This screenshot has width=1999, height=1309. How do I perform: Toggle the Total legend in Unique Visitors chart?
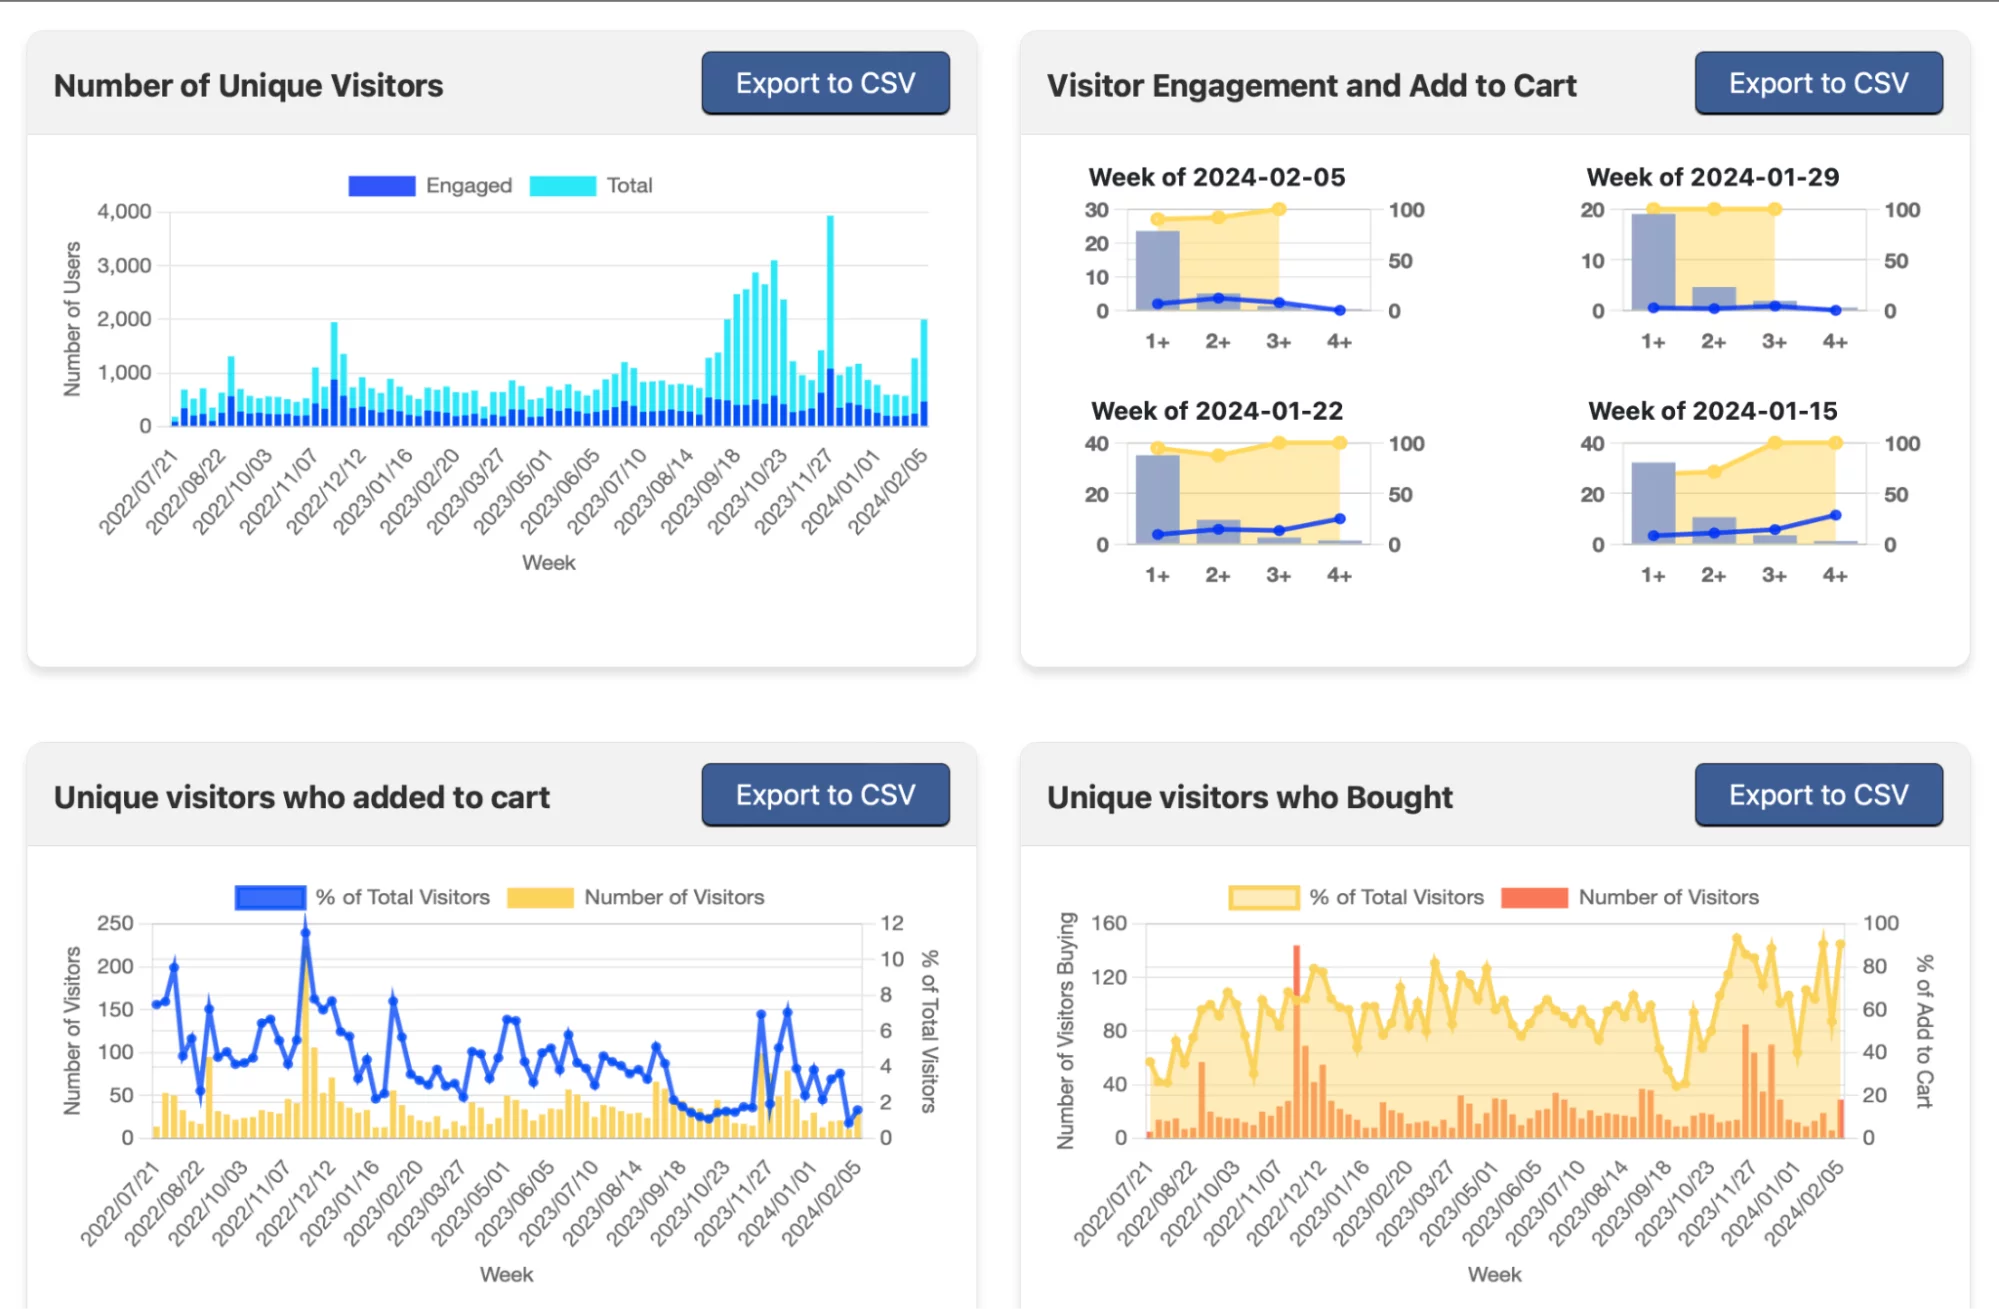591,185
